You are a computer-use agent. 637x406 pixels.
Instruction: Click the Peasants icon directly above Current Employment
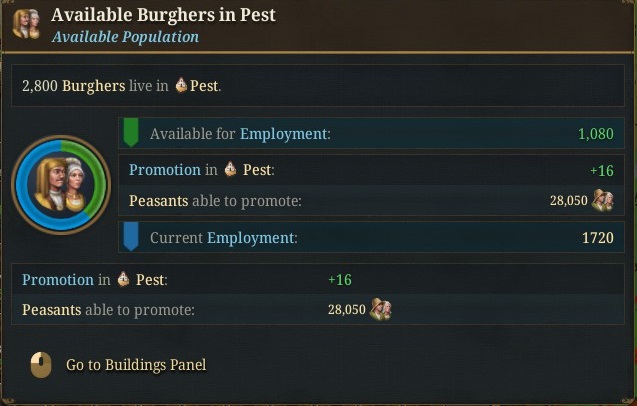[x=602, y=201]
